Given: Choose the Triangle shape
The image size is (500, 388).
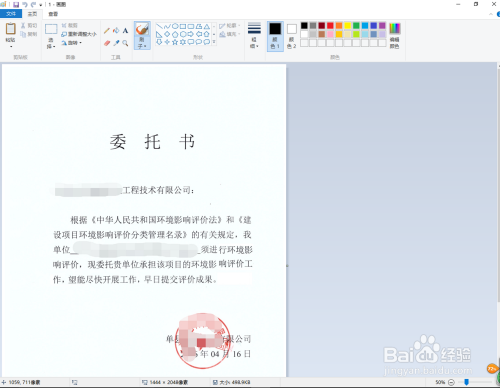Looking at the screenshot, I should point(207,26).
